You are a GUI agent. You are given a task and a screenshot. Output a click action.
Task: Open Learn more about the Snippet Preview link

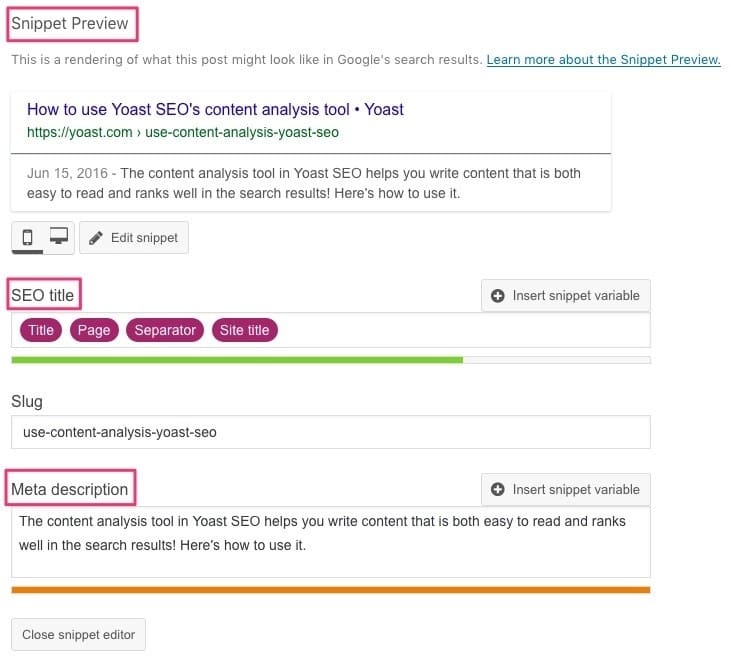pyautogui.click(x=603, y=60)
